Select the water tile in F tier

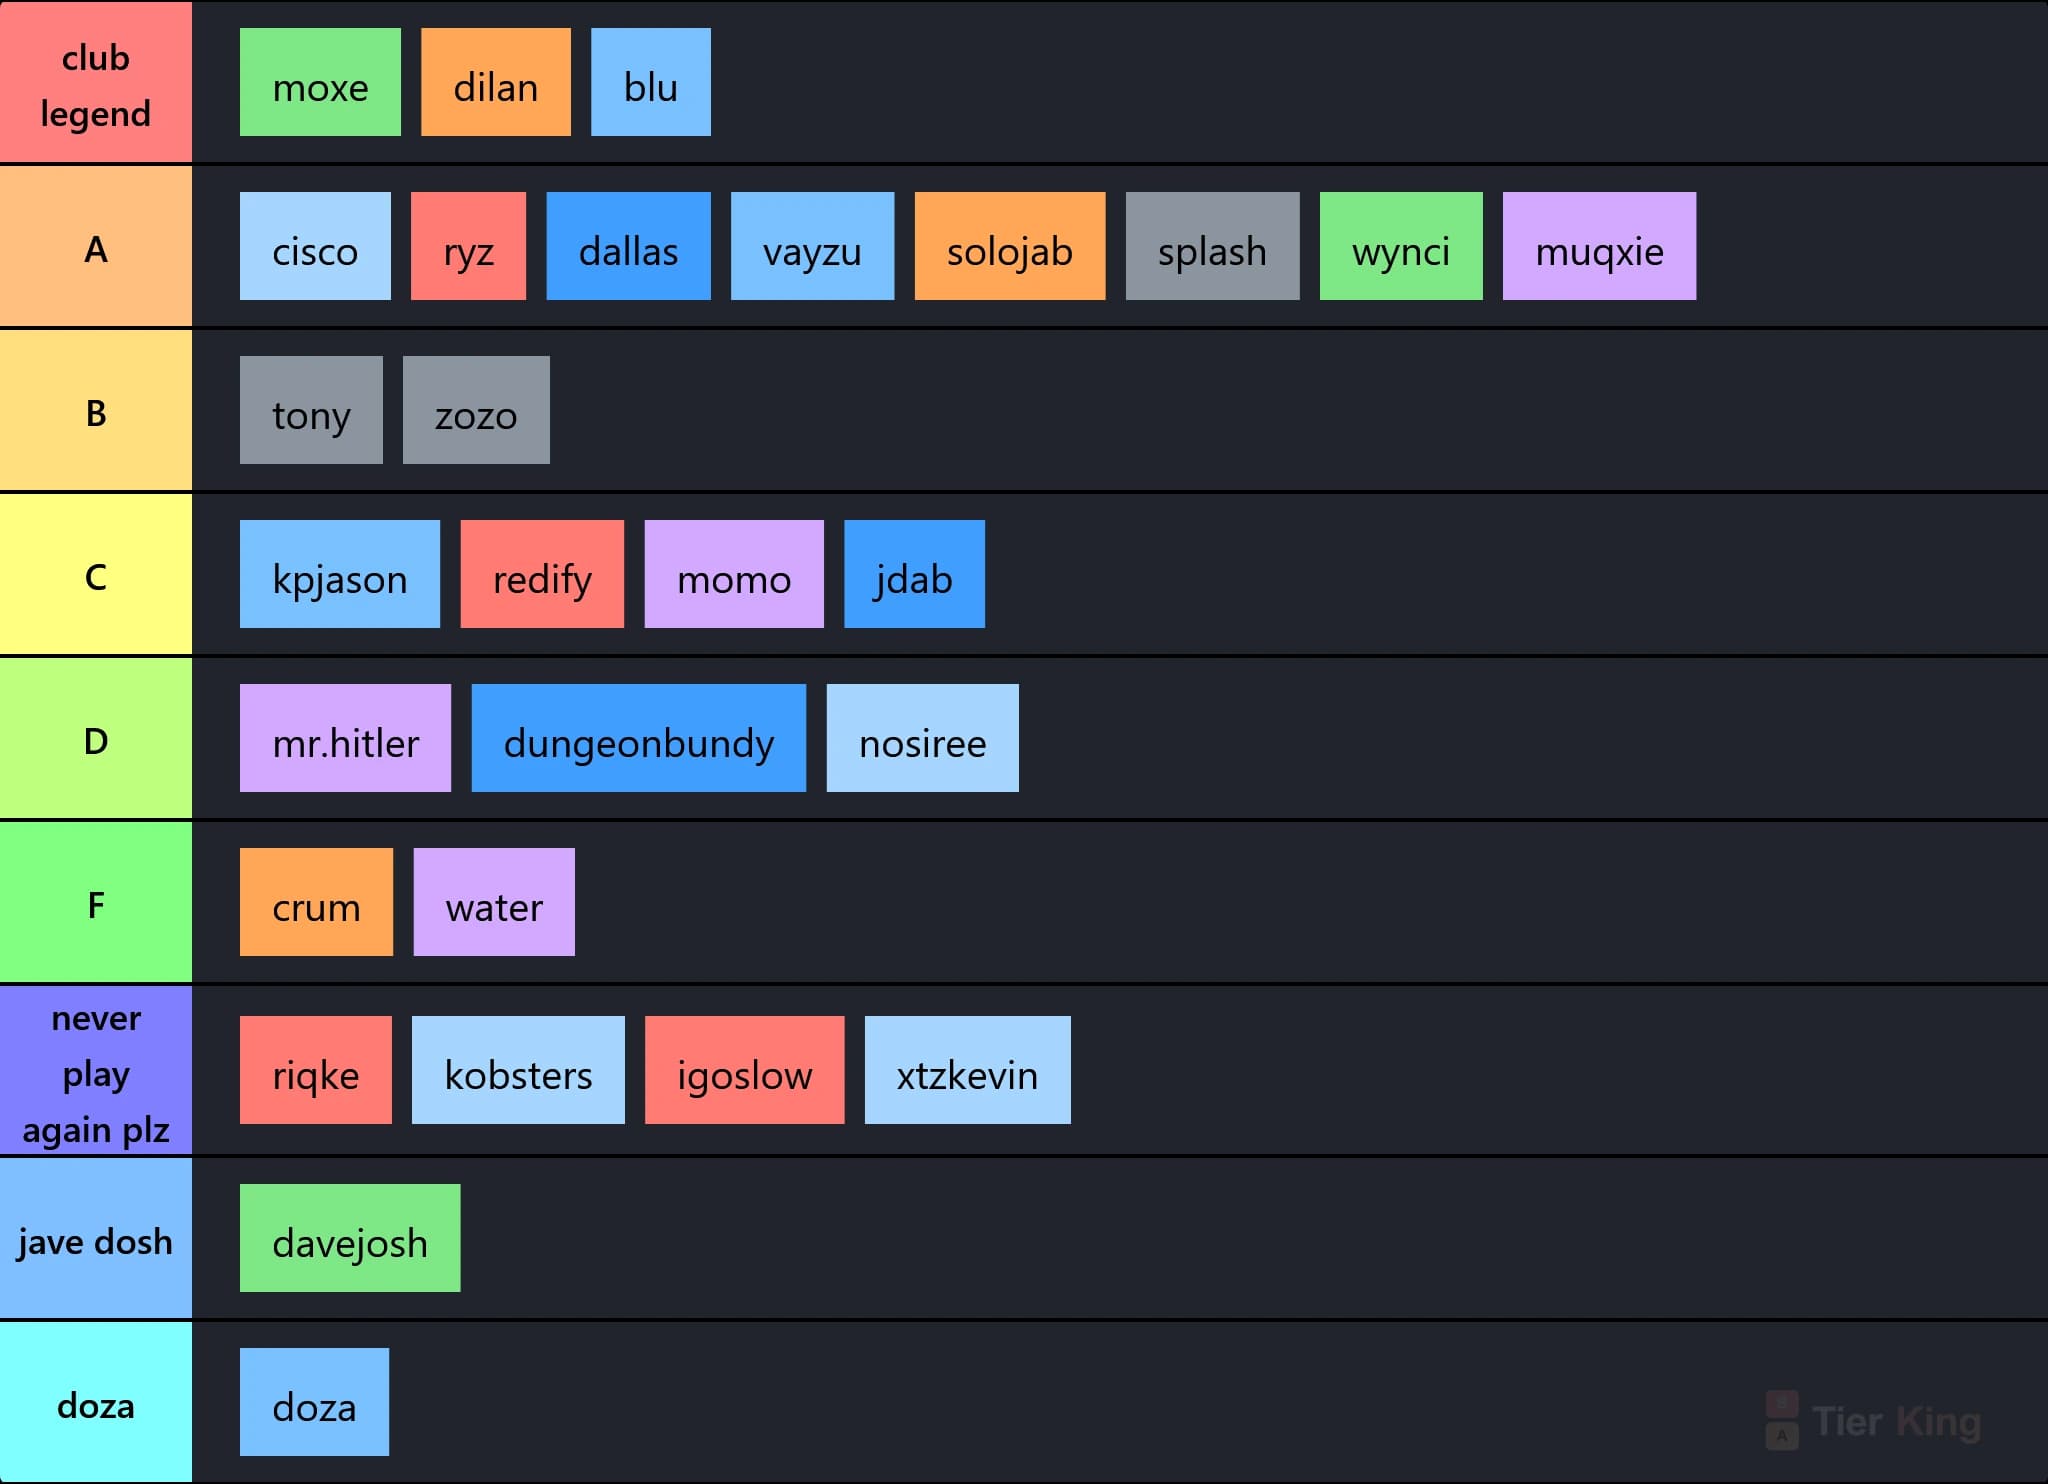(x=494, y=902)
